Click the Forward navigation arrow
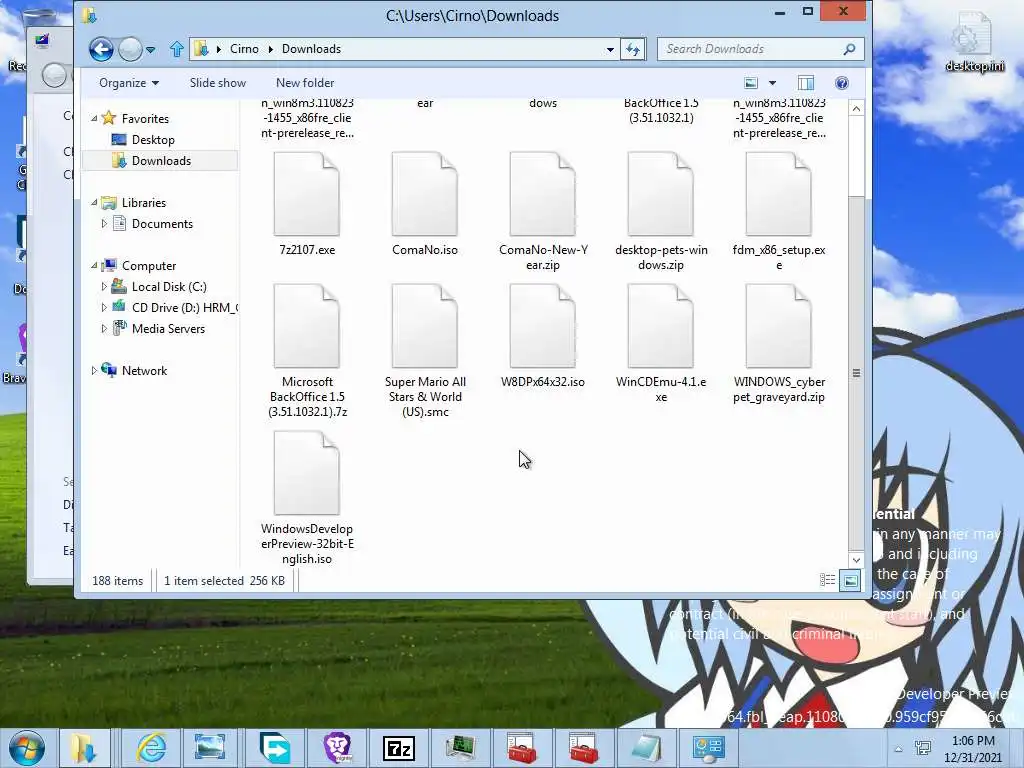The image size is (1024, 768). coord(130,49)
